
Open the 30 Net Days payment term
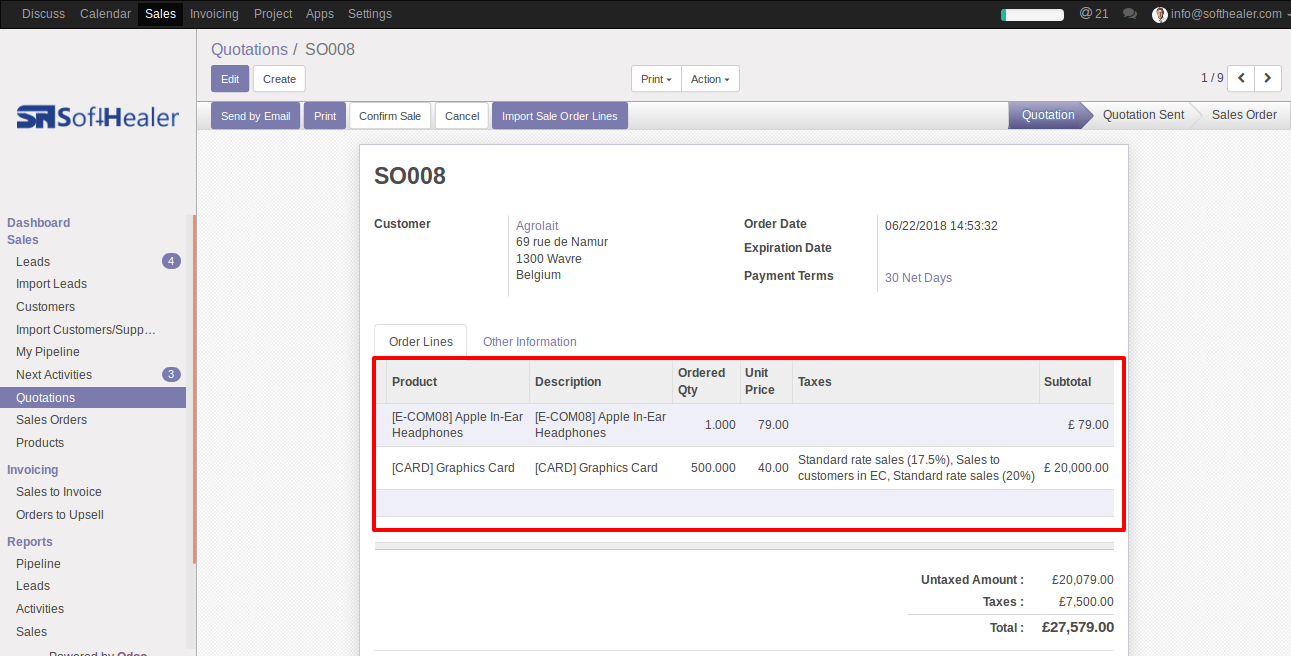(918, 277)
